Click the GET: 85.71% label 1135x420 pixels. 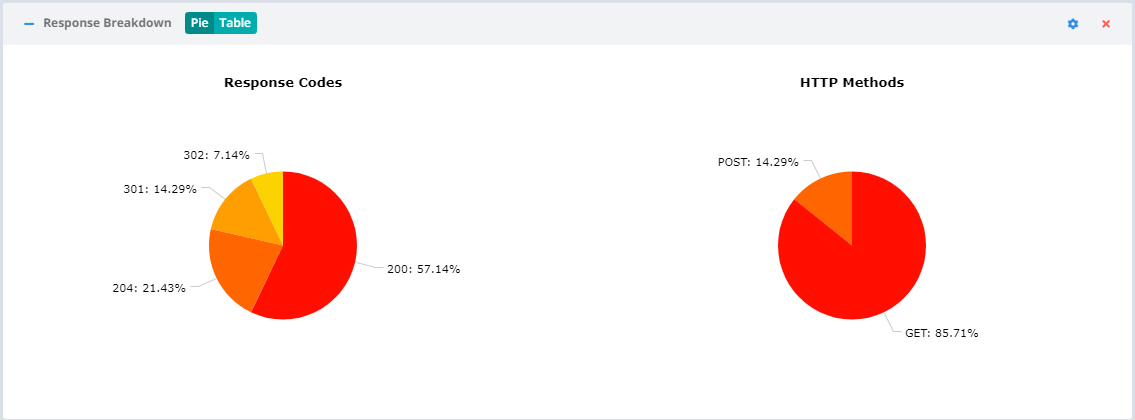(x=942, y=334)
